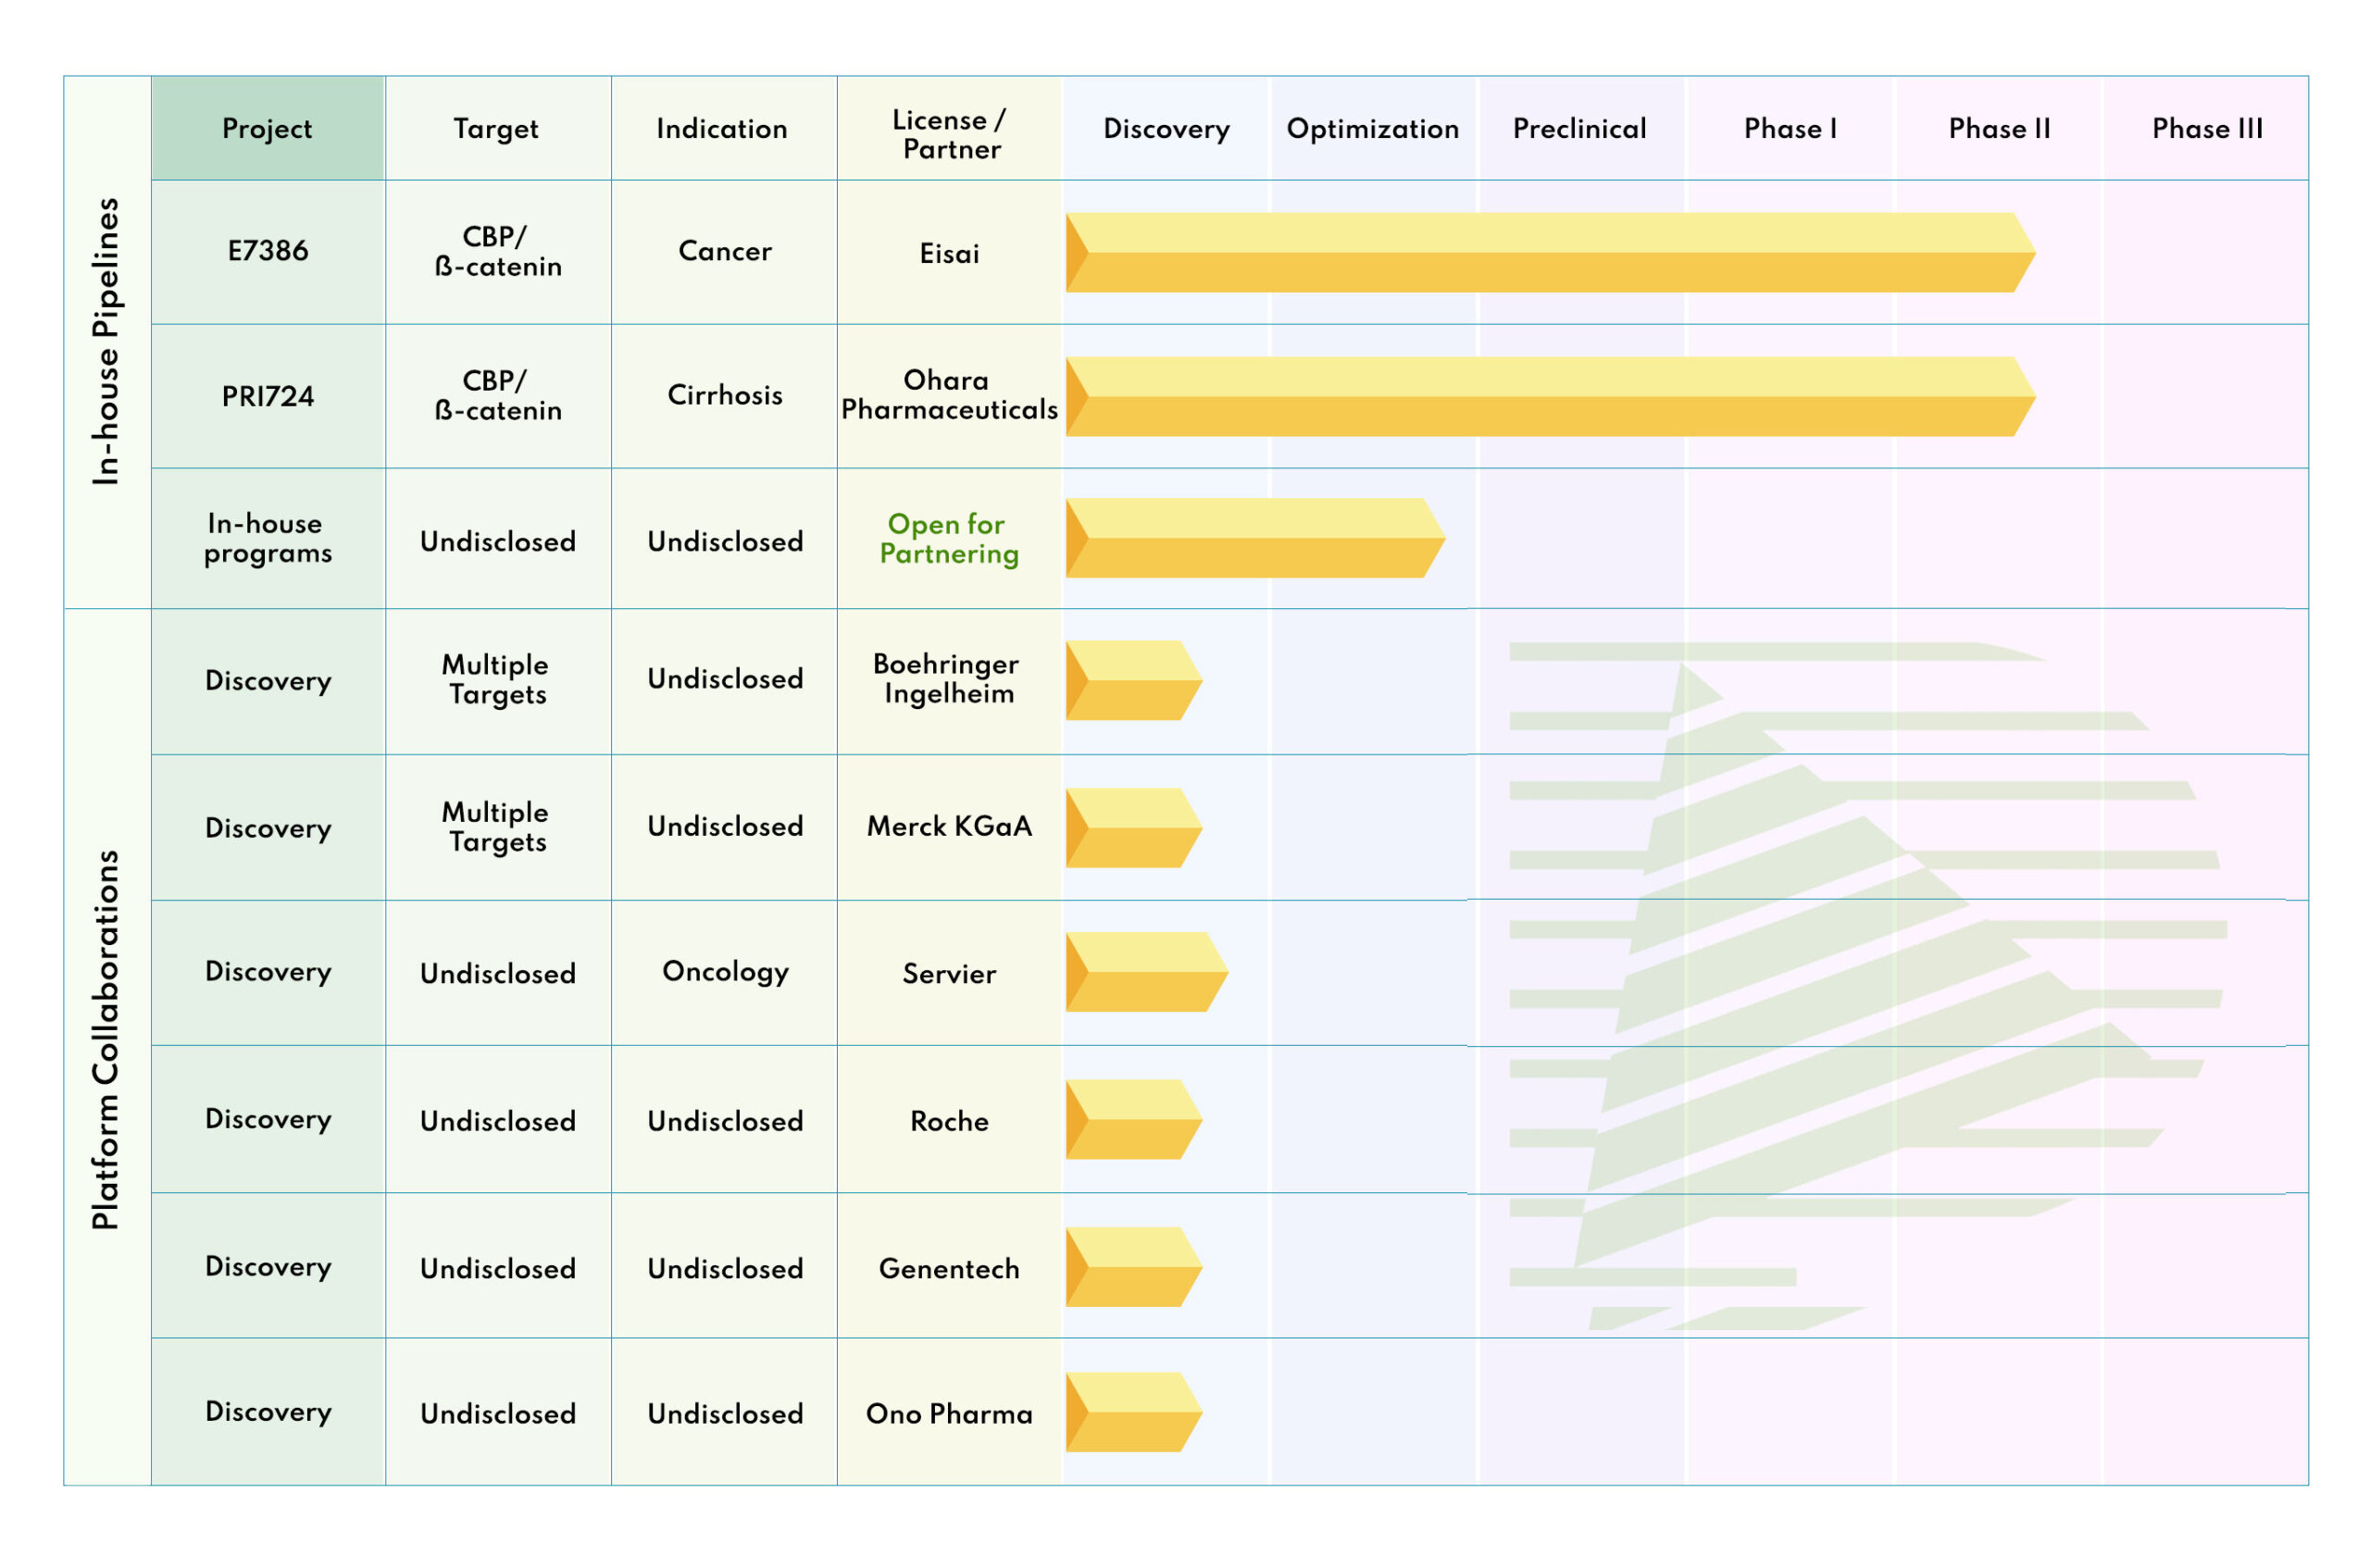2370x1568 pixels.
Task: Select the Phase II stage header
Action: point(2001,128)
